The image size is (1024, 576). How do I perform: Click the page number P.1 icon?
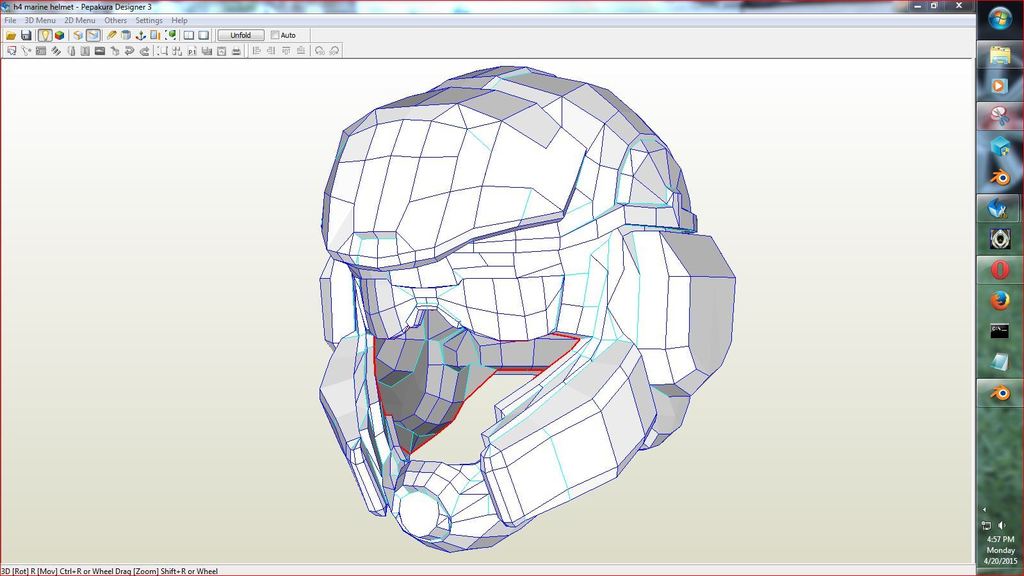[x=192, y=51]
